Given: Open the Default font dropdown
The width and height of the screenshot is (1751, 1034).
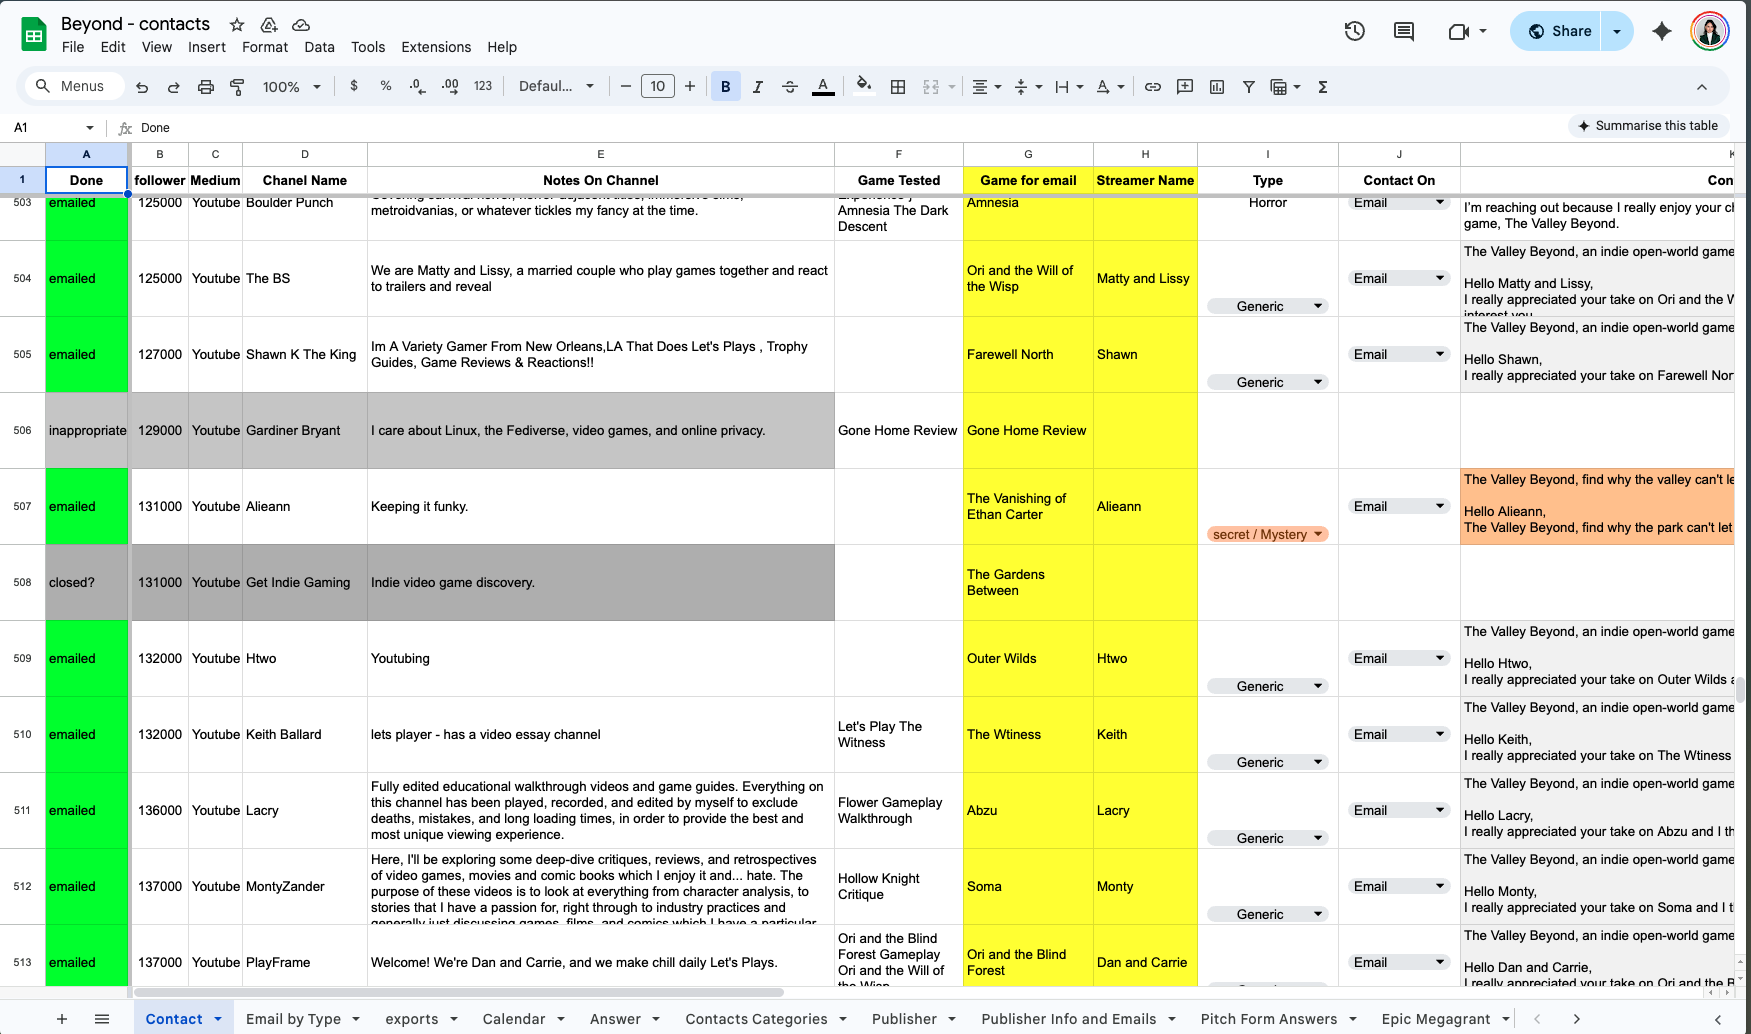Looking at the screenshot, I should [x=556, y=86].
